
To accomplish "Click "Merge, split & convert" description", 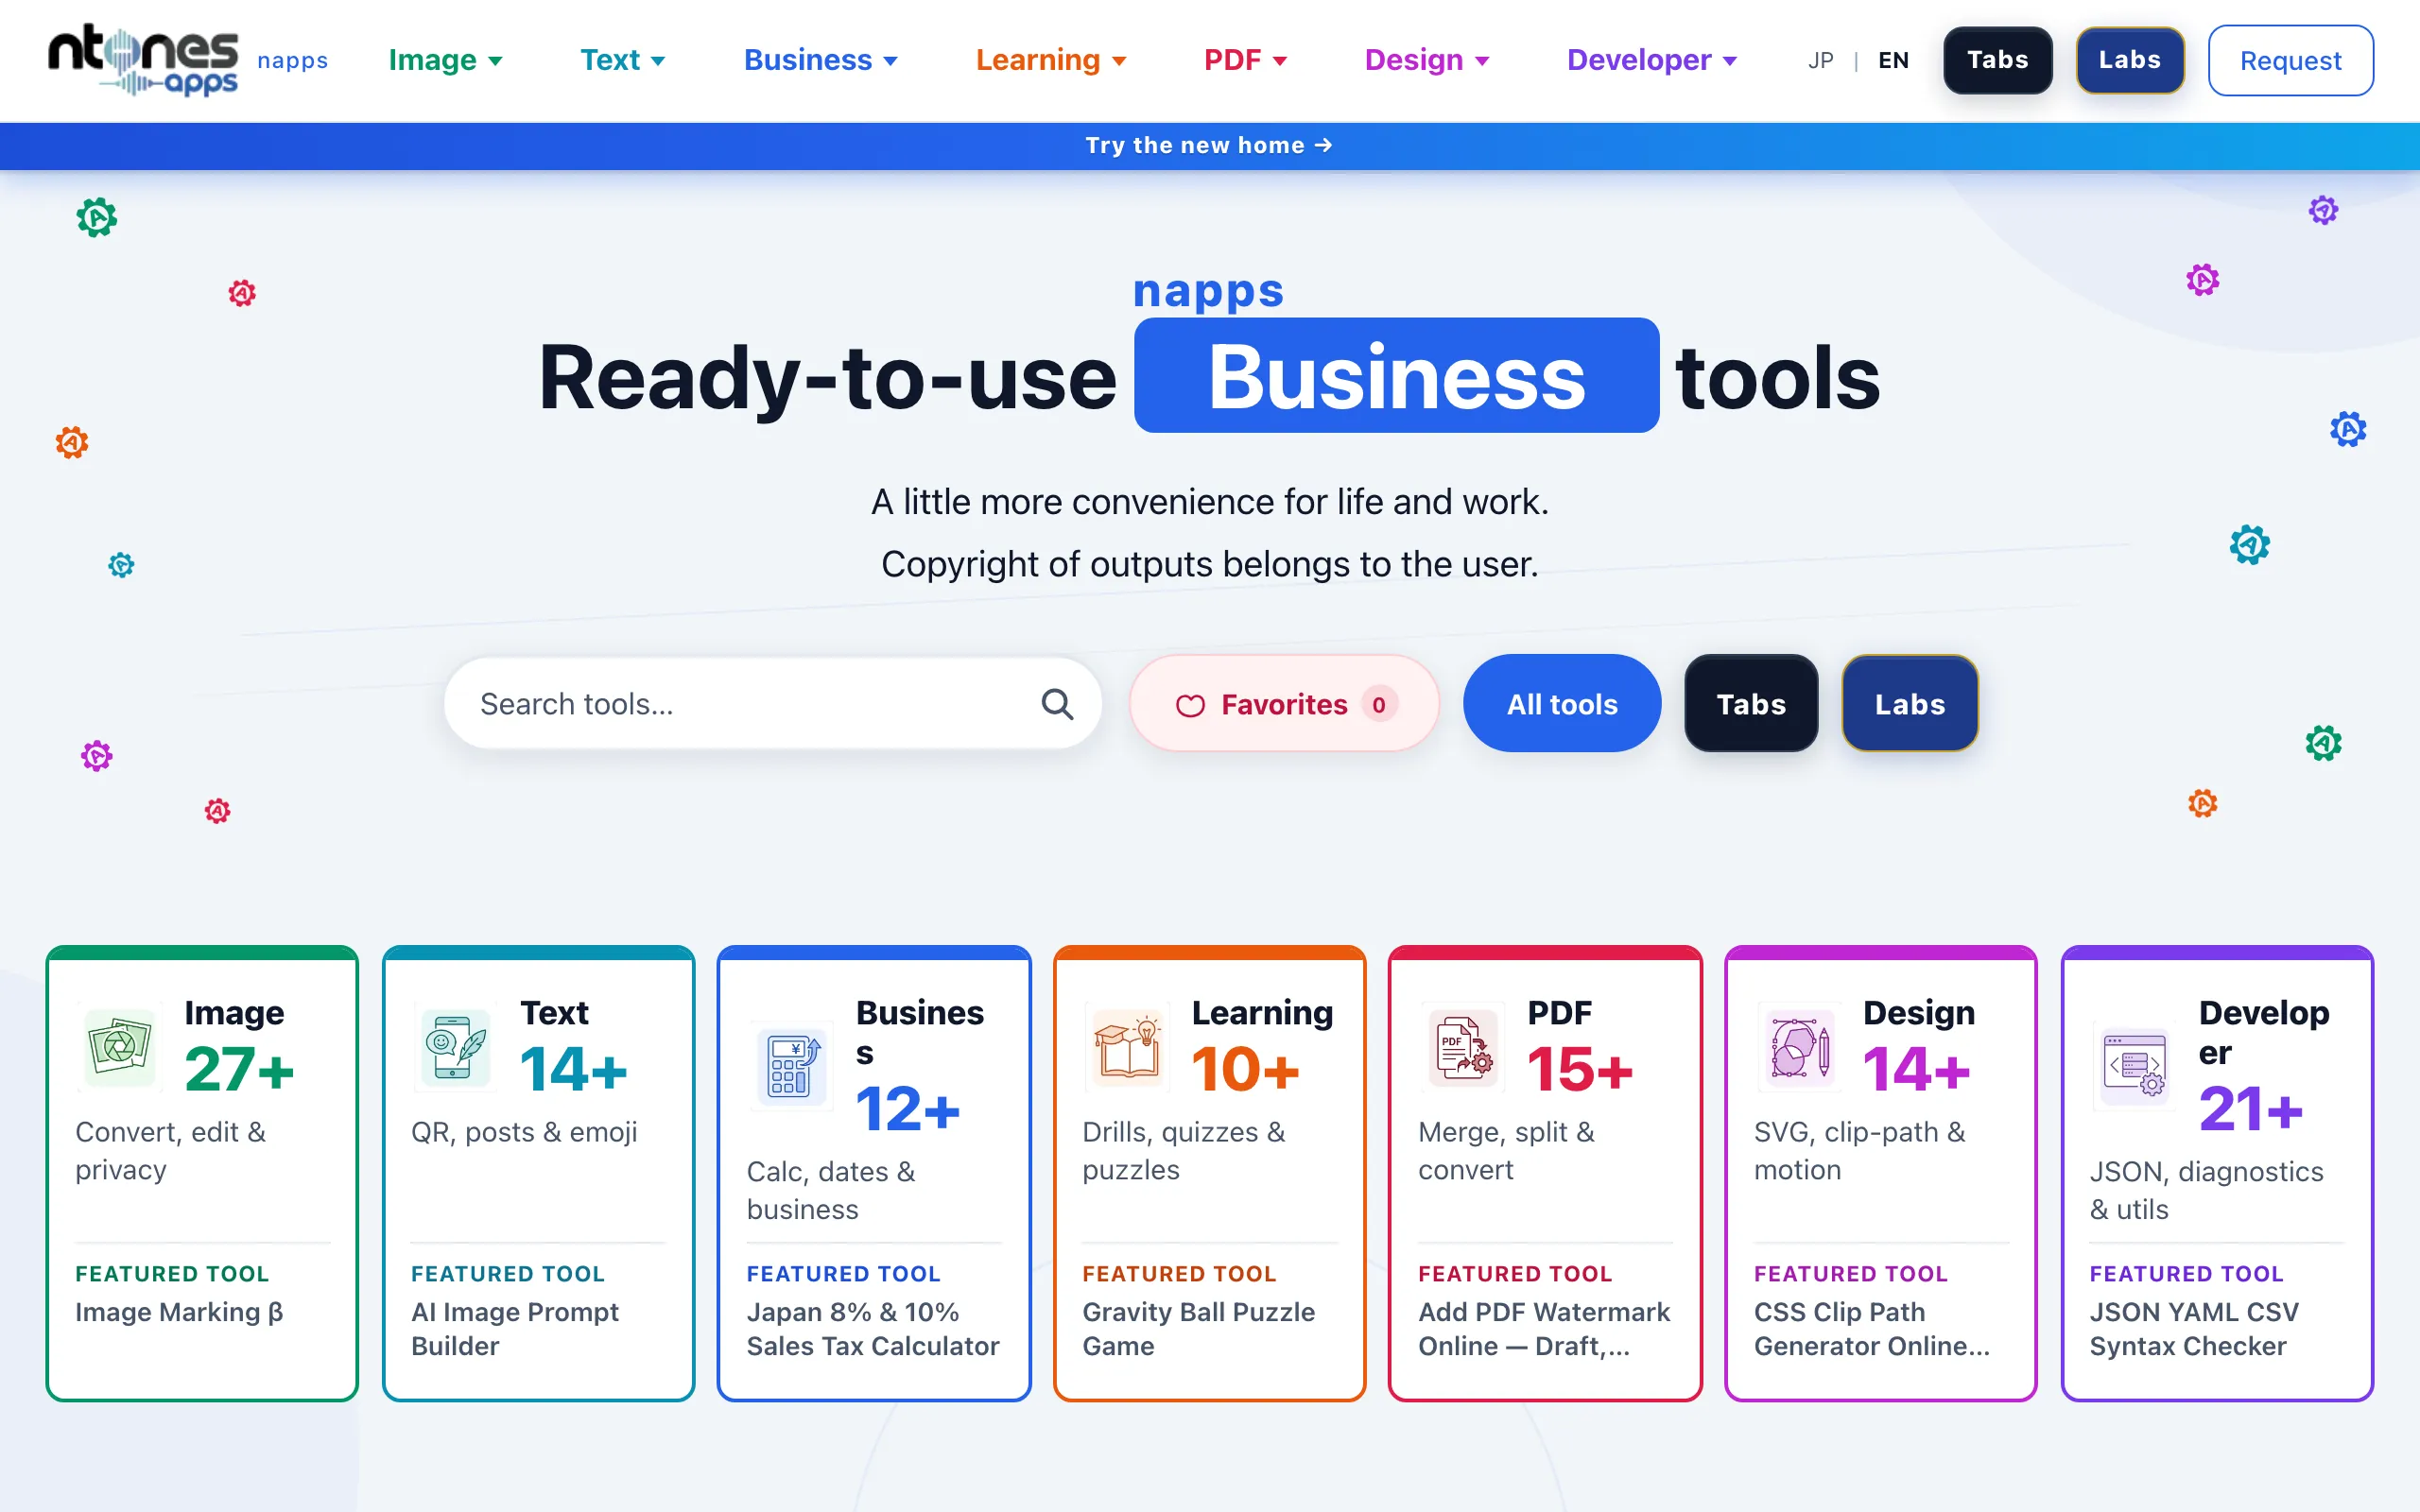I will pyautogui.click(x=1506, y=1151).
